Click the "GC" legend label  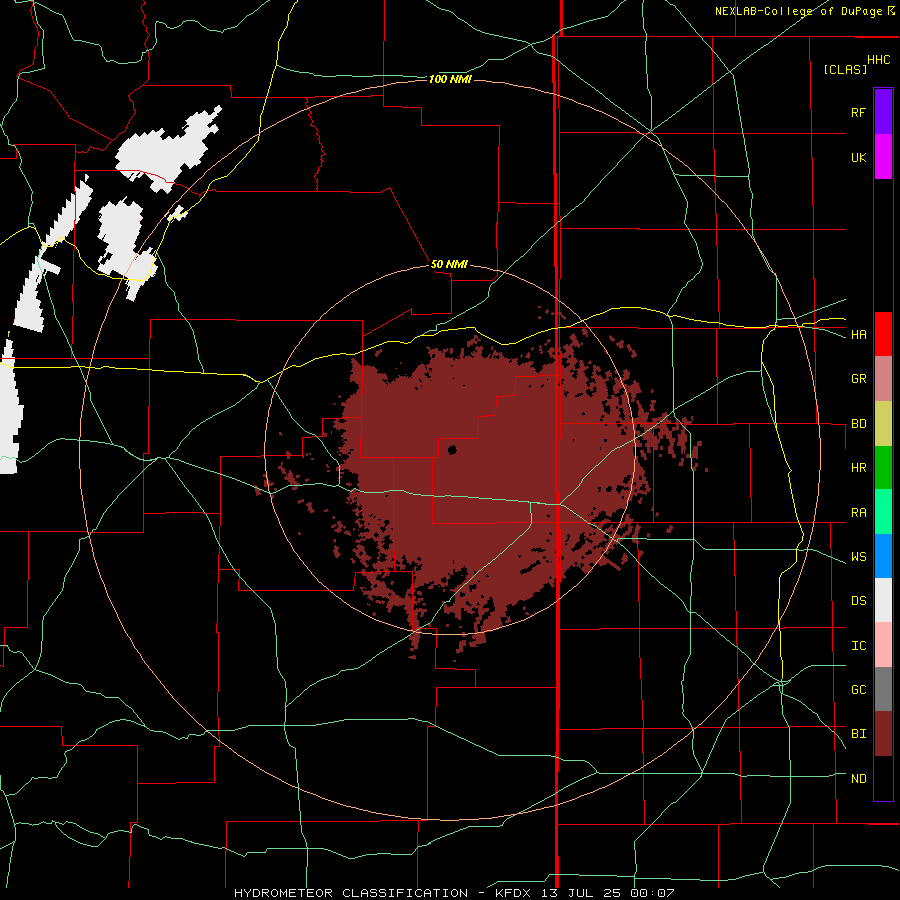858,690
